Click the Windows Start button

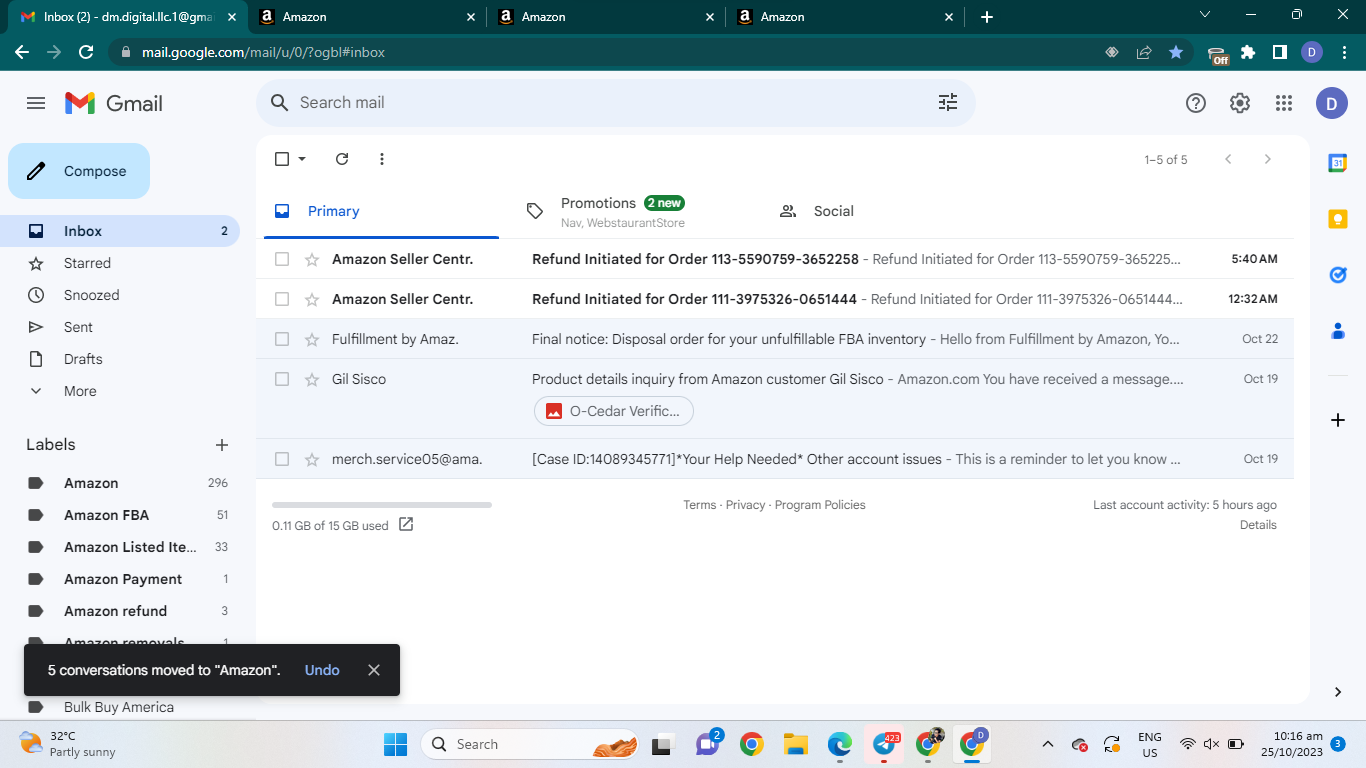tap(396, 744)
